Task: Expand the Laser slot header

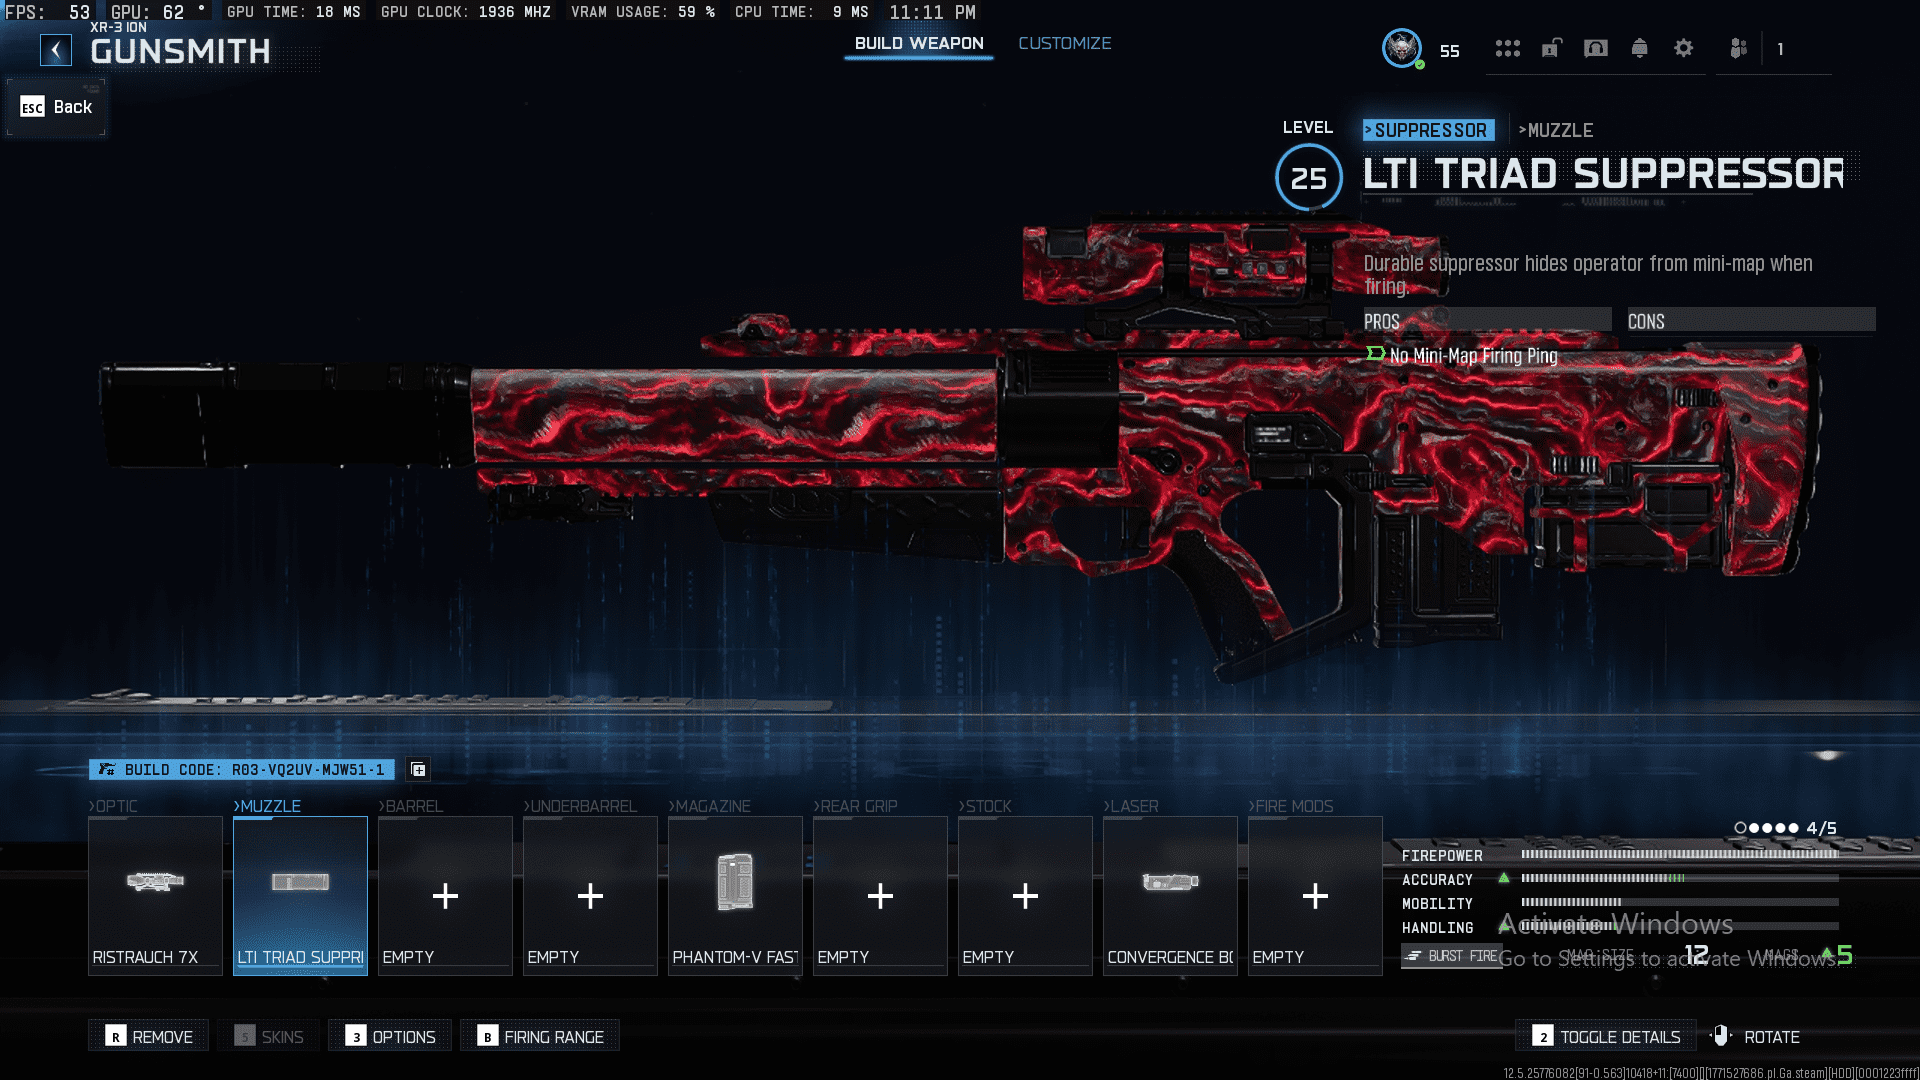Action: 1131,806
